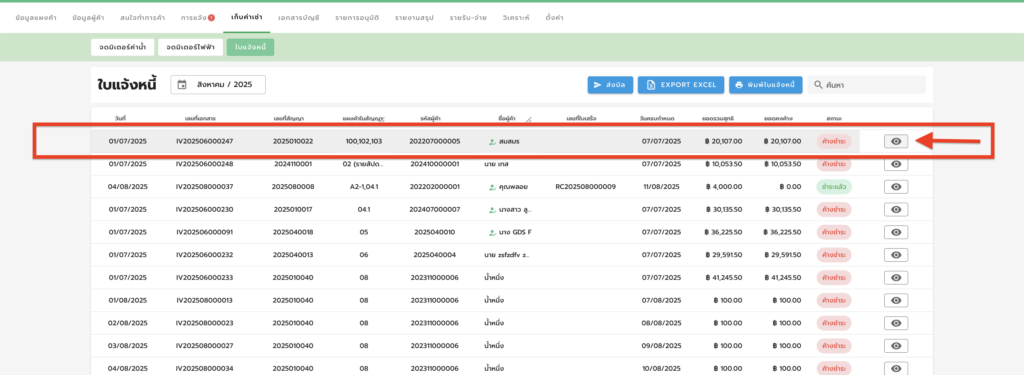Image resolution: width=1024 pixels, height=375 pixels.
Task: Click the สถานะ column header
Action: click(x=834, y=119)
